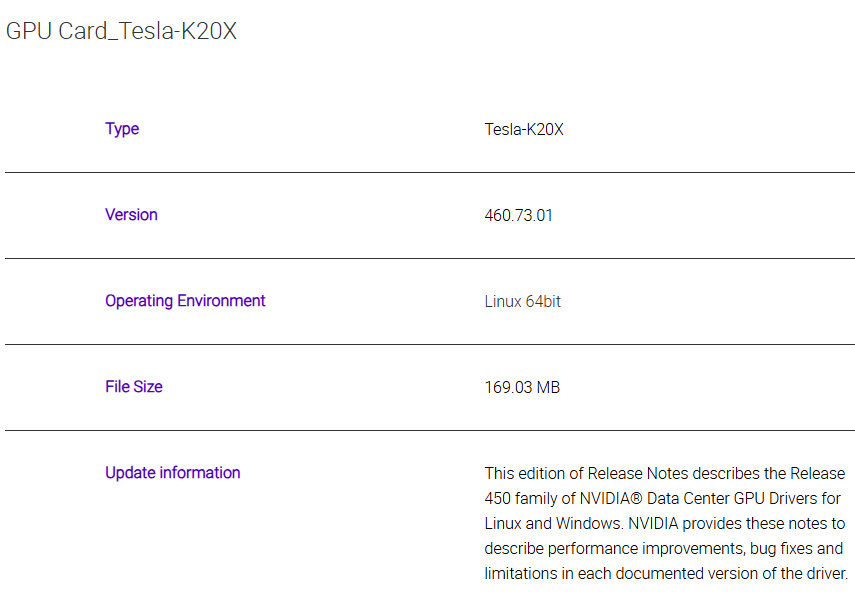Click "This edition" at paragraph start
Screen dimensions: 855x603
pyautogui.click(x=524, y=474)
